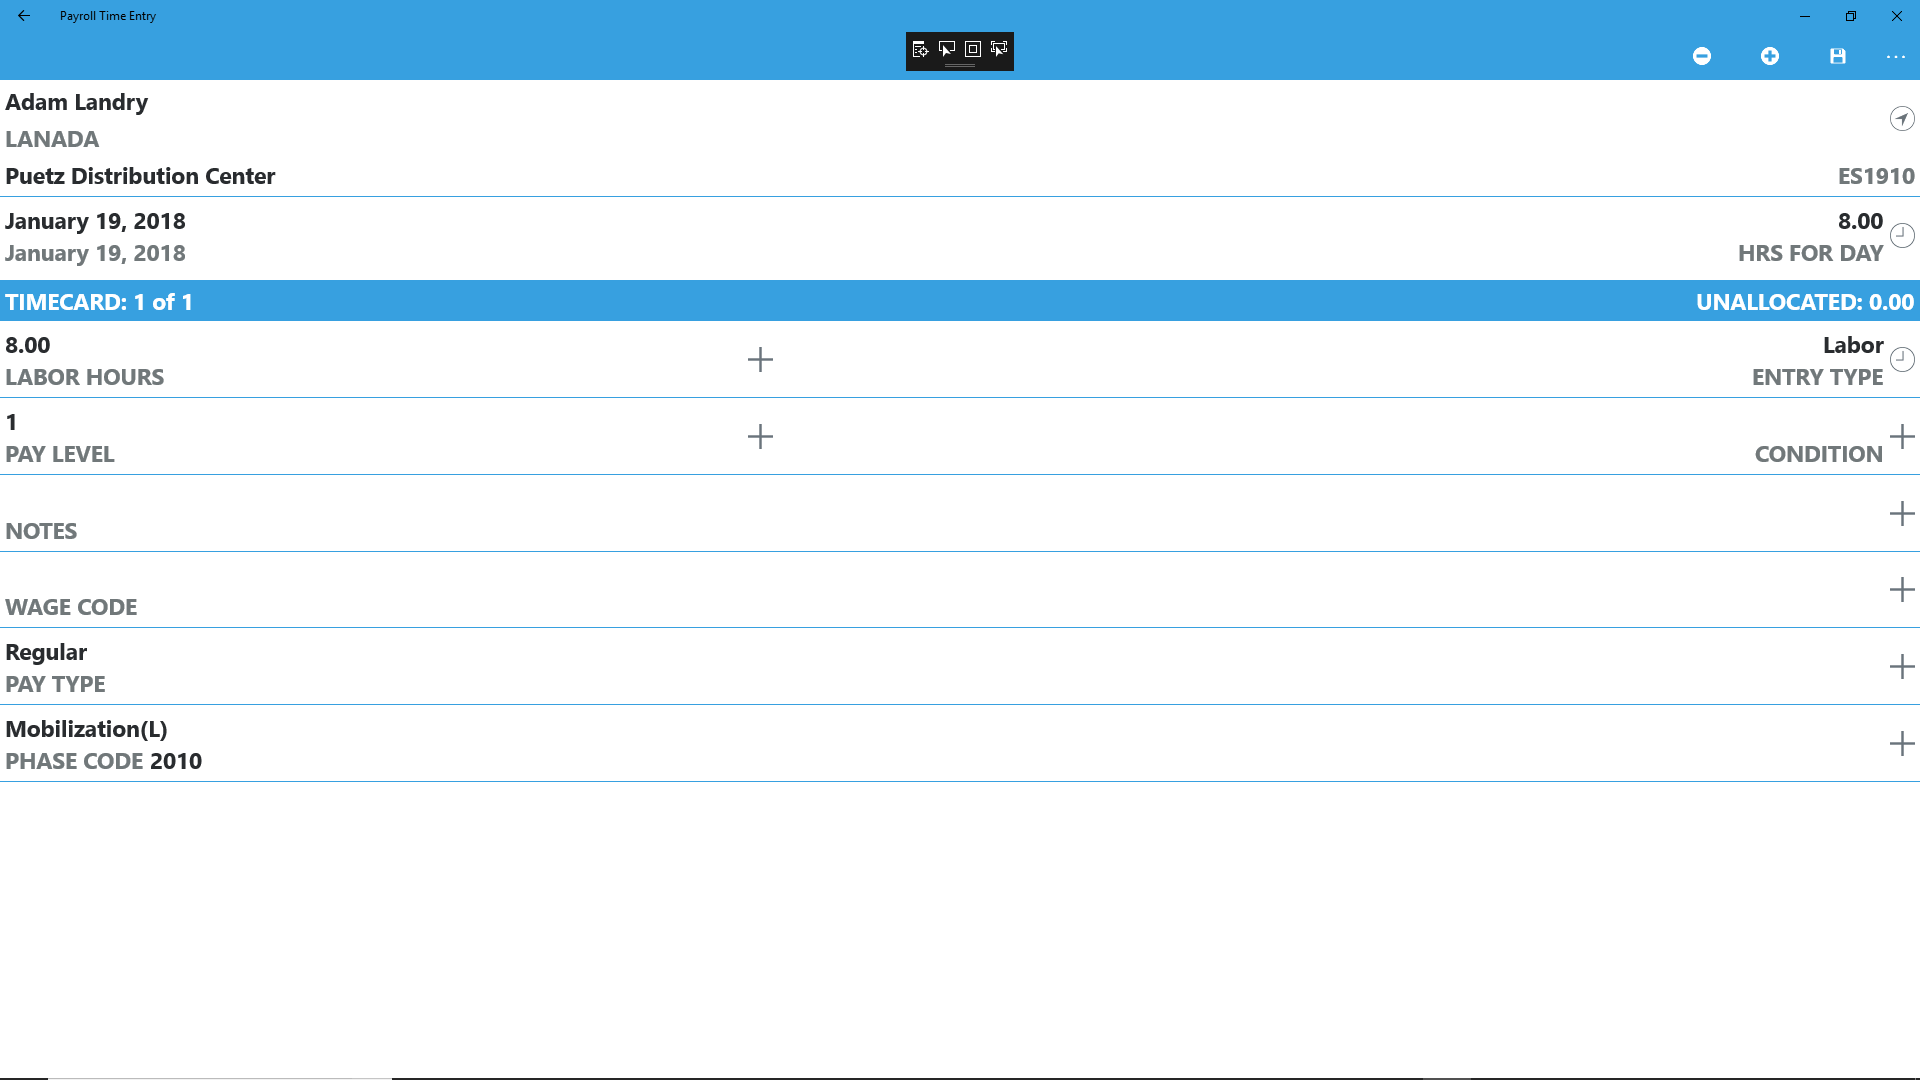
Task: Click the location arrow icon beside Adam Landry
Action: pyautogui.click(x=1902, y=119)
